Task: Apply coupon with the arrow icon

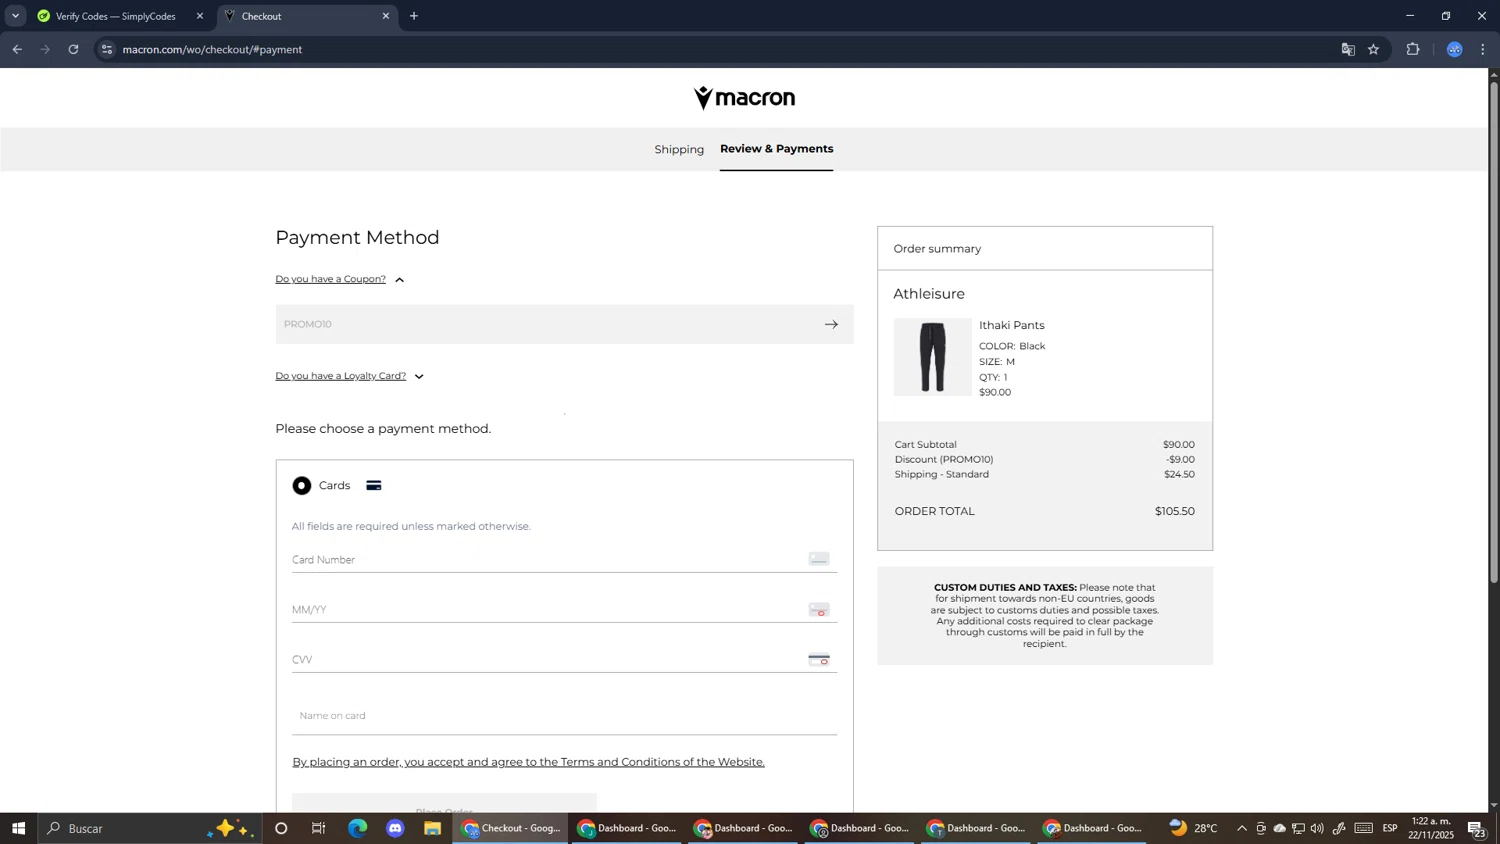Action: [831, 324]
